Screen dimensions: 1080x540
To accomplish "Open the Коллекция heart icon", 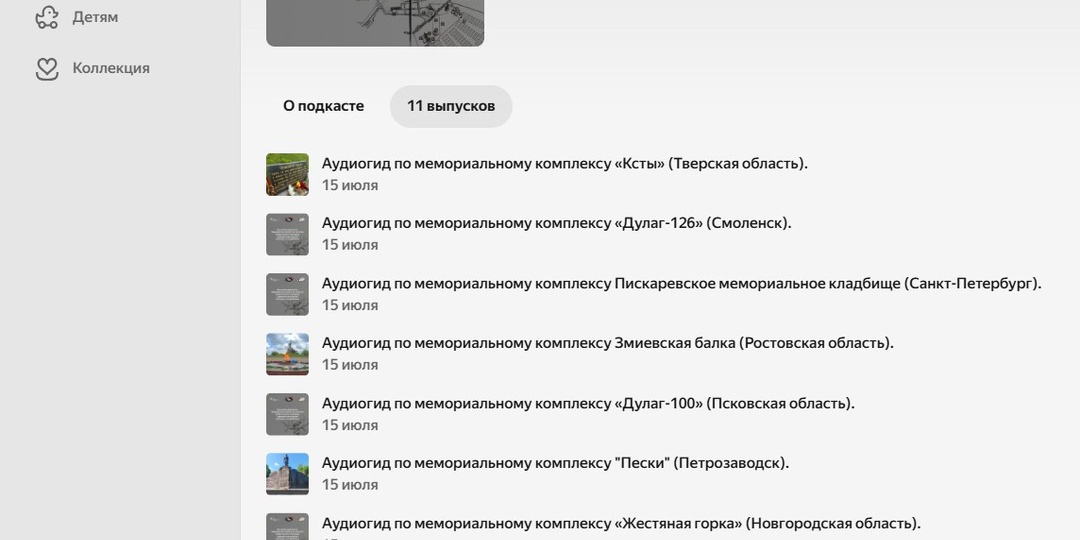I will [x=47, y=68].
